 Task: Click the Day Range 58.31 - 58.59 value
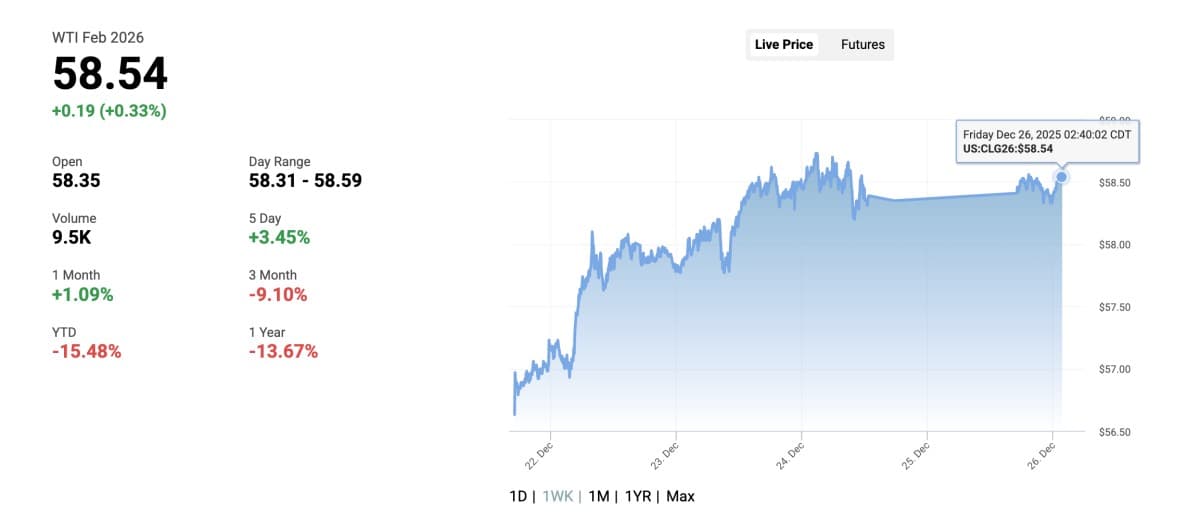pyautogui.click(x=305, y=180)
